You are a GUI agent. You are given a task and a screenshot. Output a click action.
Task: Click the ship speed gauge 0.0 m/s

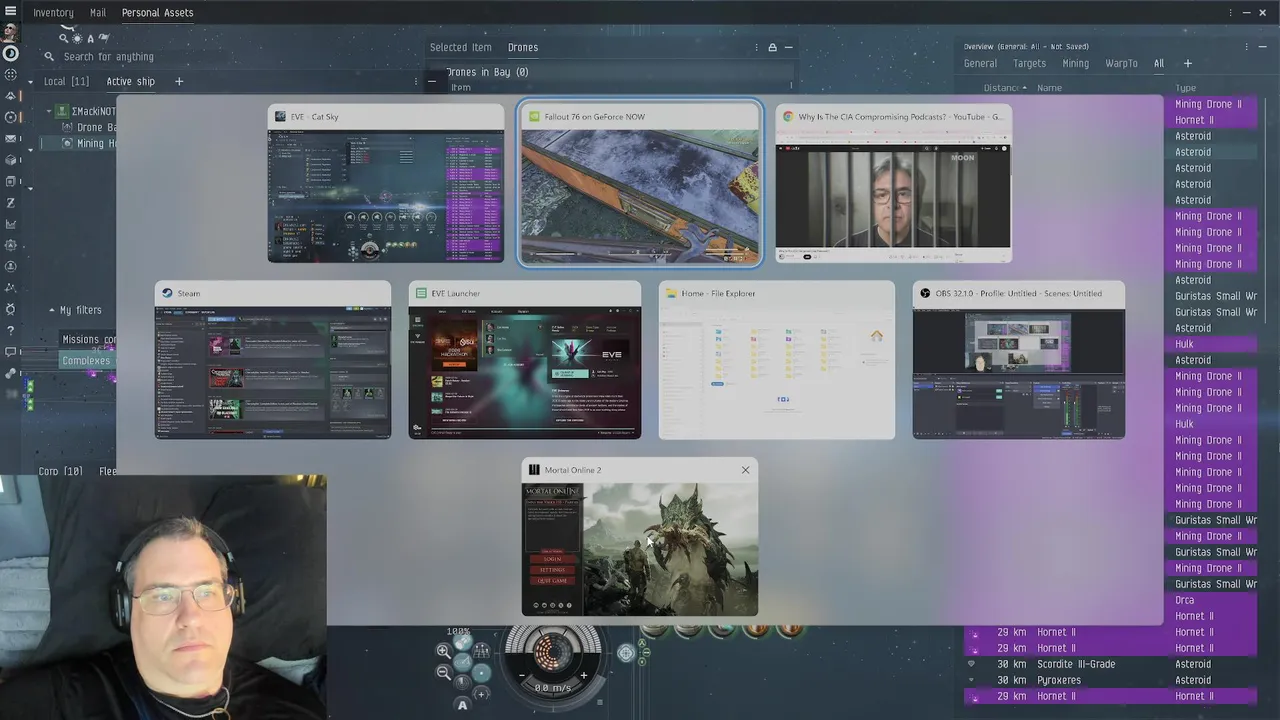pyautogui.click(x=553, y=688)
